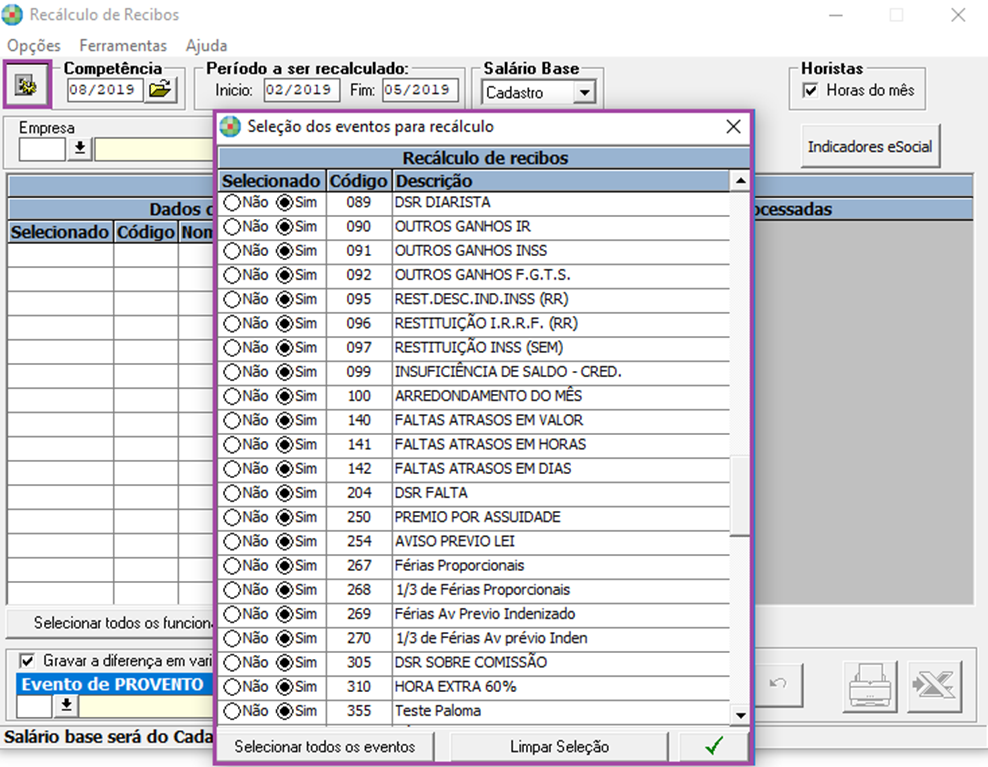The image size is (988, 767).
Task: Click the Evento de PROVENTO lookup arrow
Action: coord(66,706)
